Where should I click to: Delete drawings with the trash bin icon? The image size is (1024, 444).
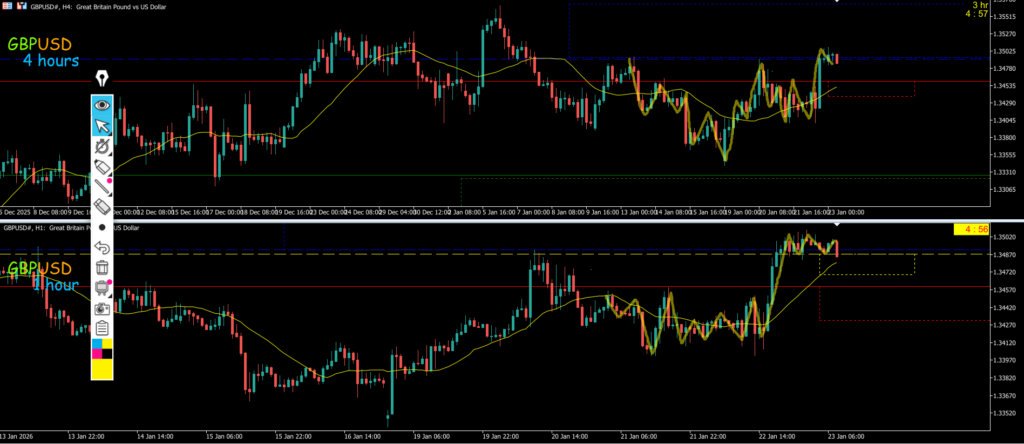tap(101, 267)
